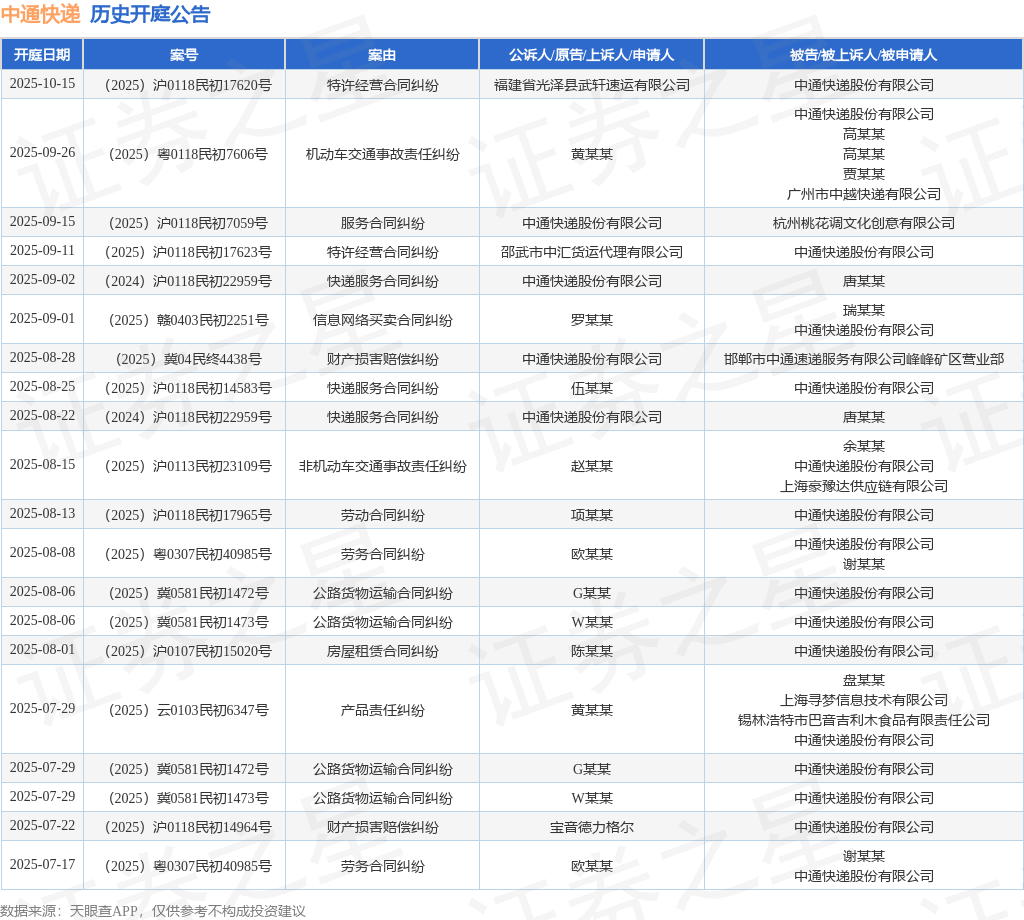Click defendant 锡林浩特市巴音吉利木食品有限责任公司
Image resolution: width=1024 pixels, height=920 pixels.
click(863, 720)
